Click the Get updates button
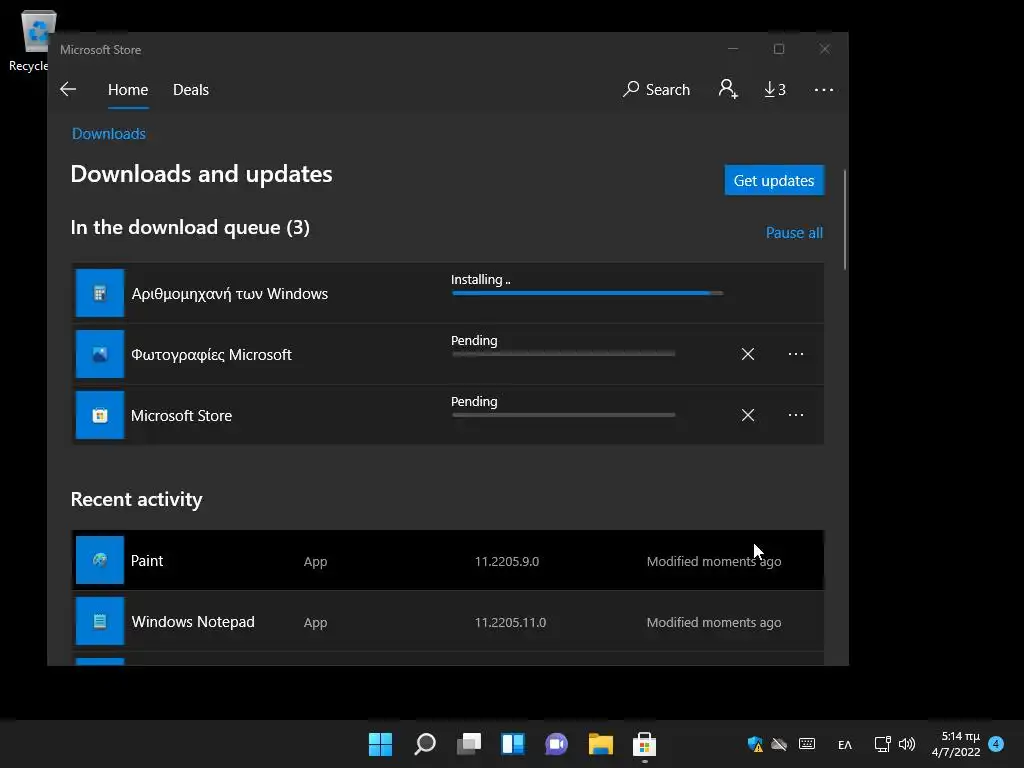Image resolution: width=1024 pixels, height=768 pixels. pos(774,180)
